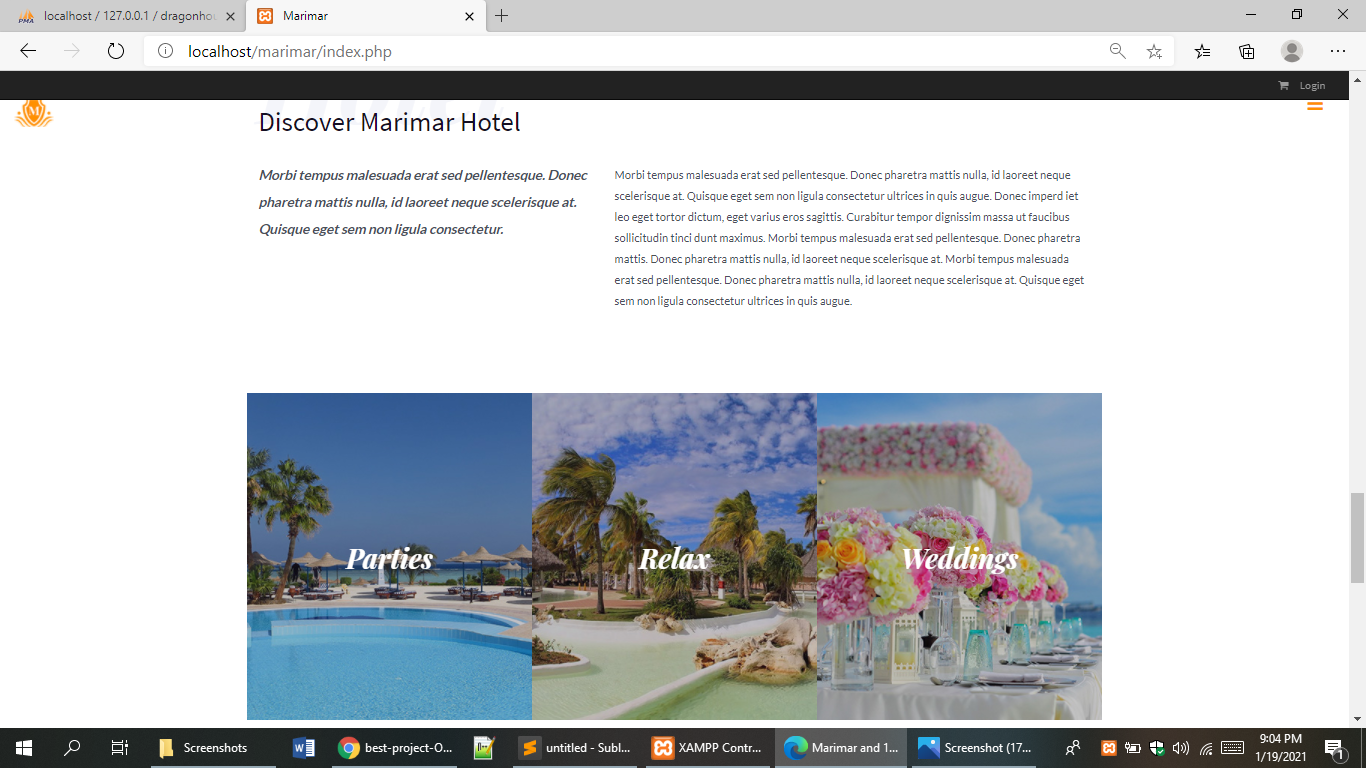Image resolution: width=1366 pixels, height=768 pixels.
Task: Open the orange hamburger navigation menu
Action: click(1315, 105)
